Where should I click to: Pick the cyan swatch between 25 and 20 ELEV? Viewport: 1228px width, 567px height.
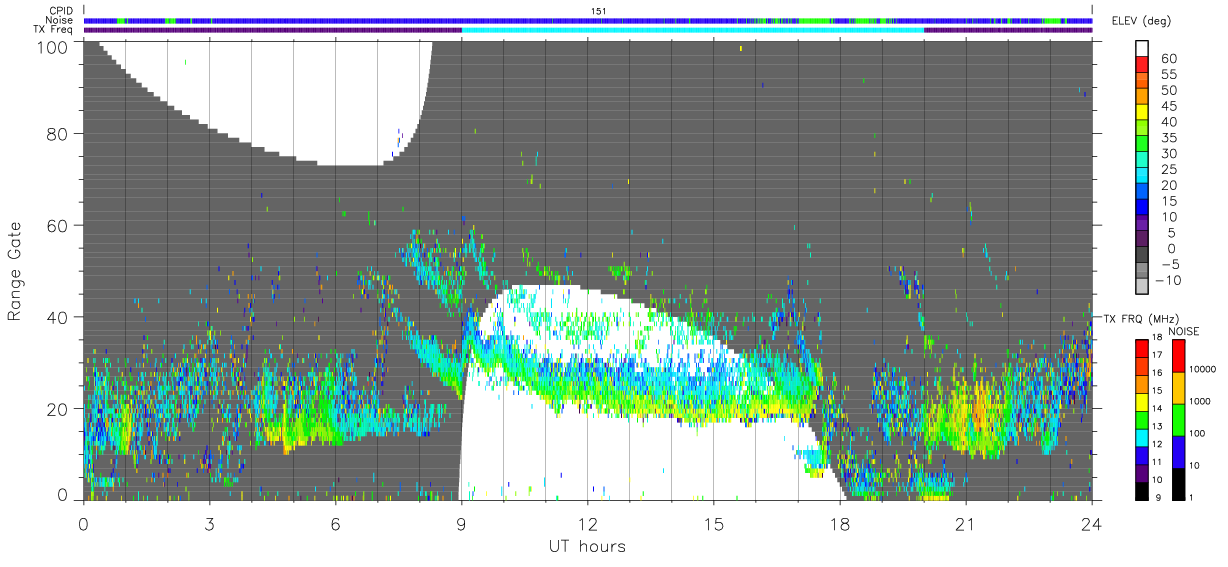1142,176
